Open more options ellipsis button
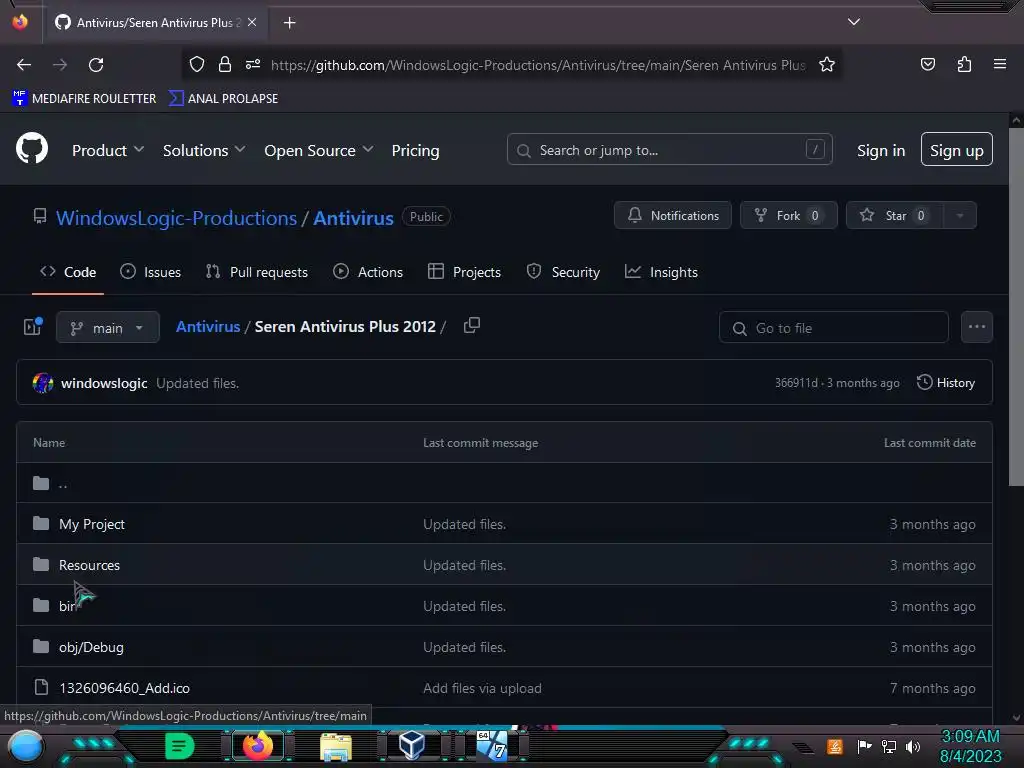Viewport: 1024px width, 768px height. click(x=976, y=327)
